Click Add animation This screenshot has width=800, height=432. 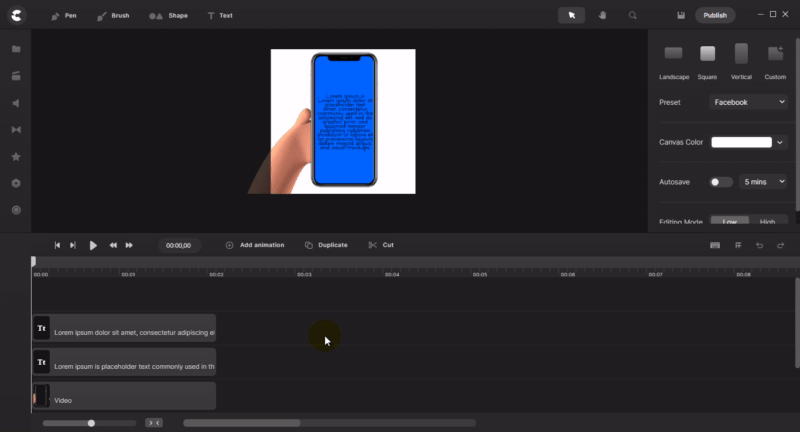pyautogui.click(x=255, y=245)
